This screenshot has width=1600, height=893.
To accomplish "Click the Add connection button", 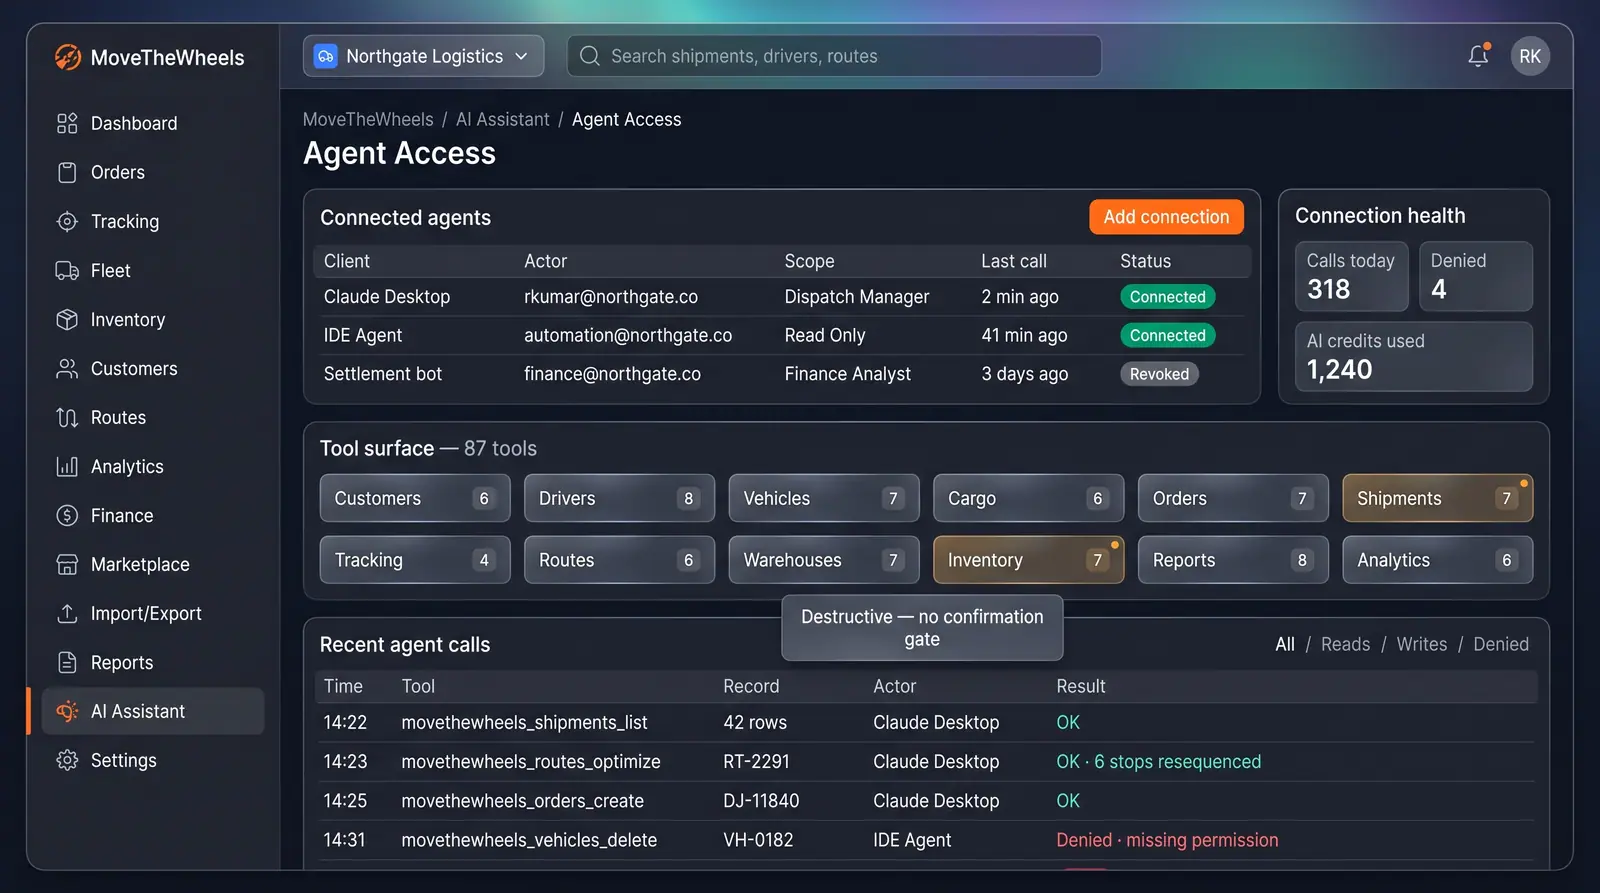I will [x=1166, y=217].
